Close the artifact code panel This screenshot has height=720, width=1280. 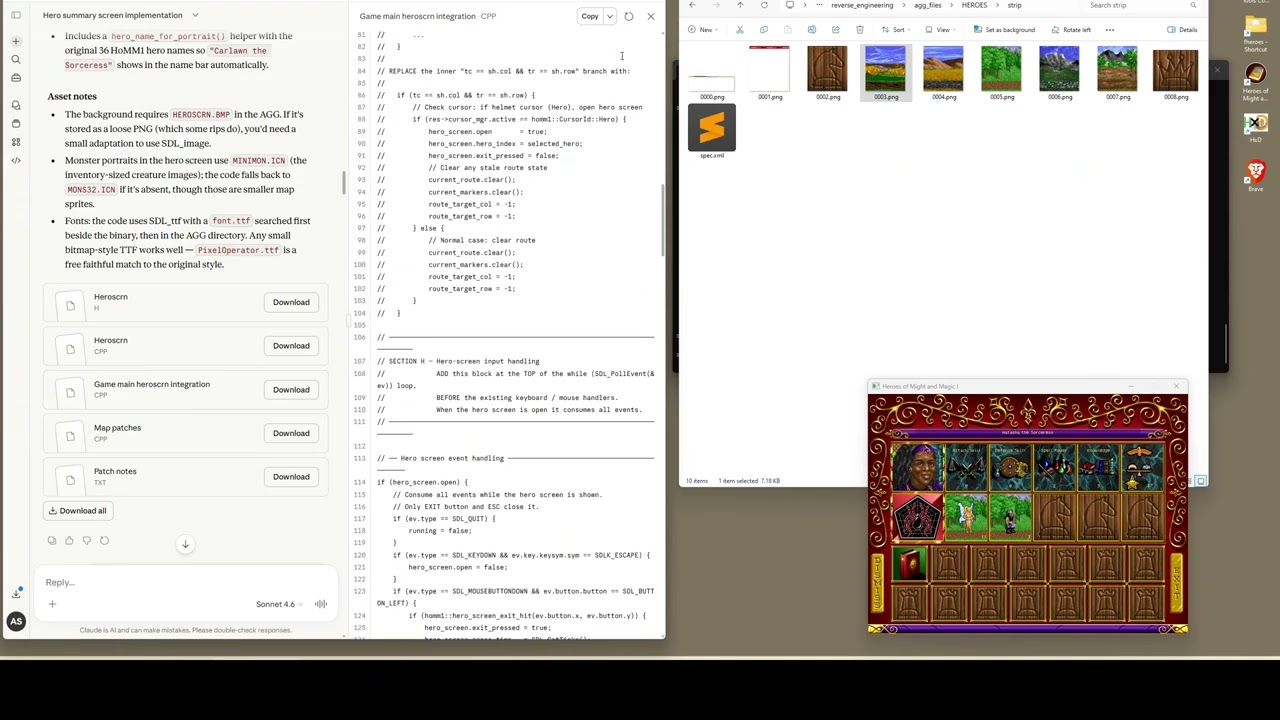(x=651, y=16)
